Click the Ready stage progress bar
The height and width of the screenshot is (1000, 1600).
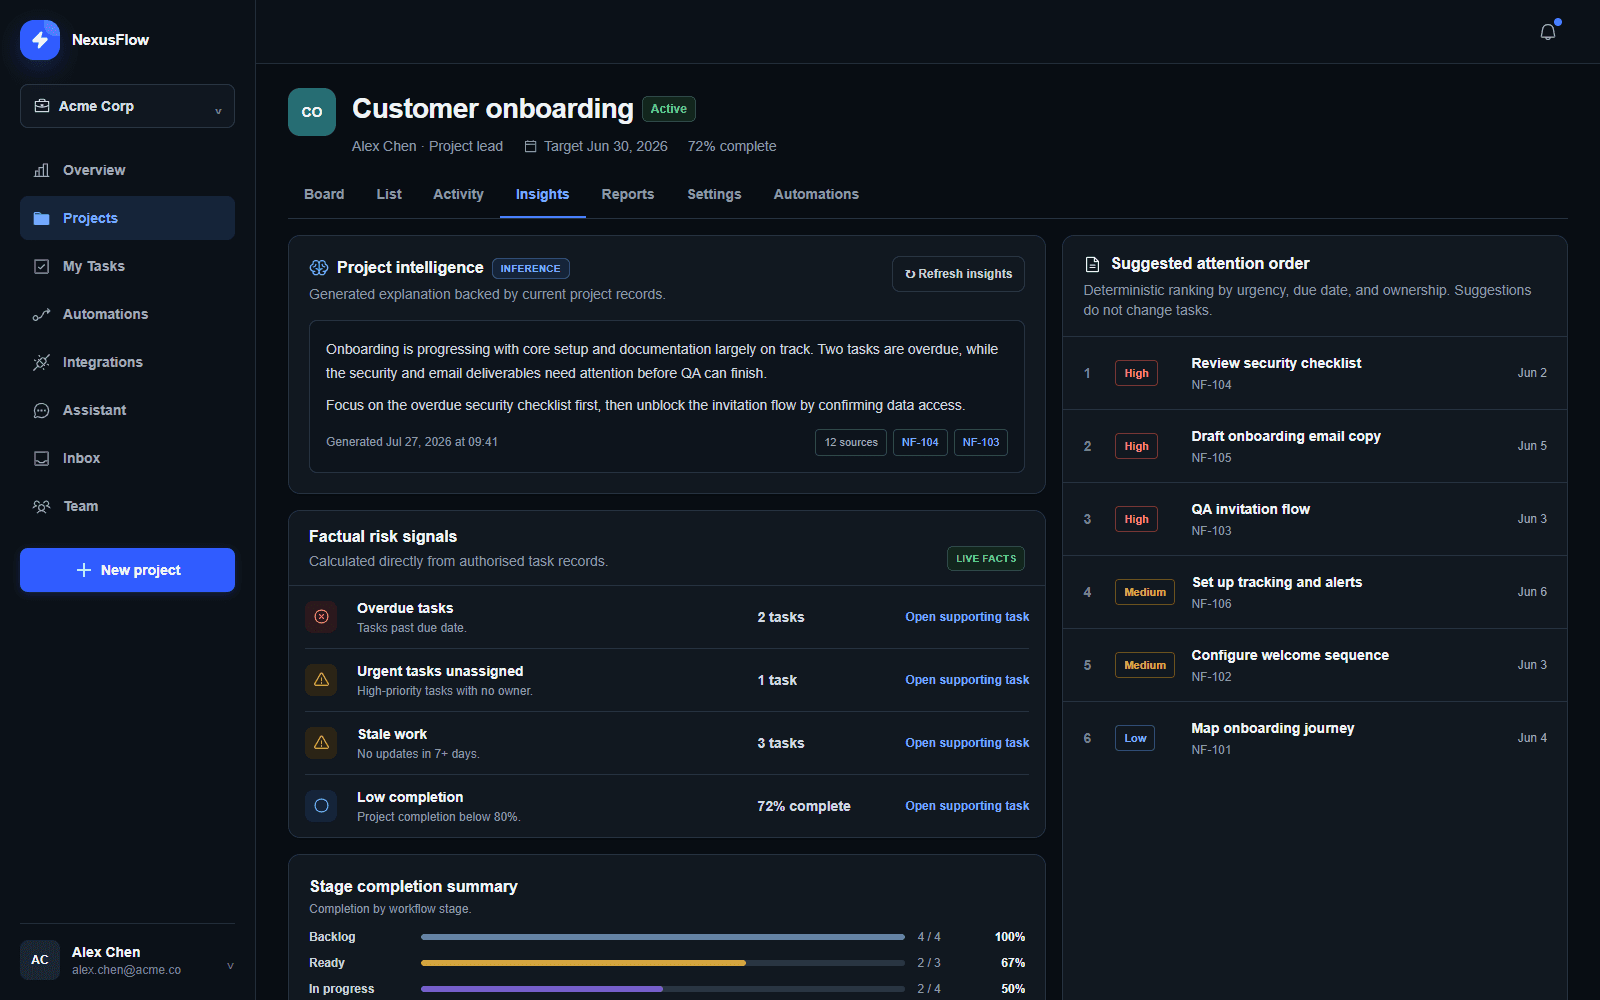click(x=663, y=963)
